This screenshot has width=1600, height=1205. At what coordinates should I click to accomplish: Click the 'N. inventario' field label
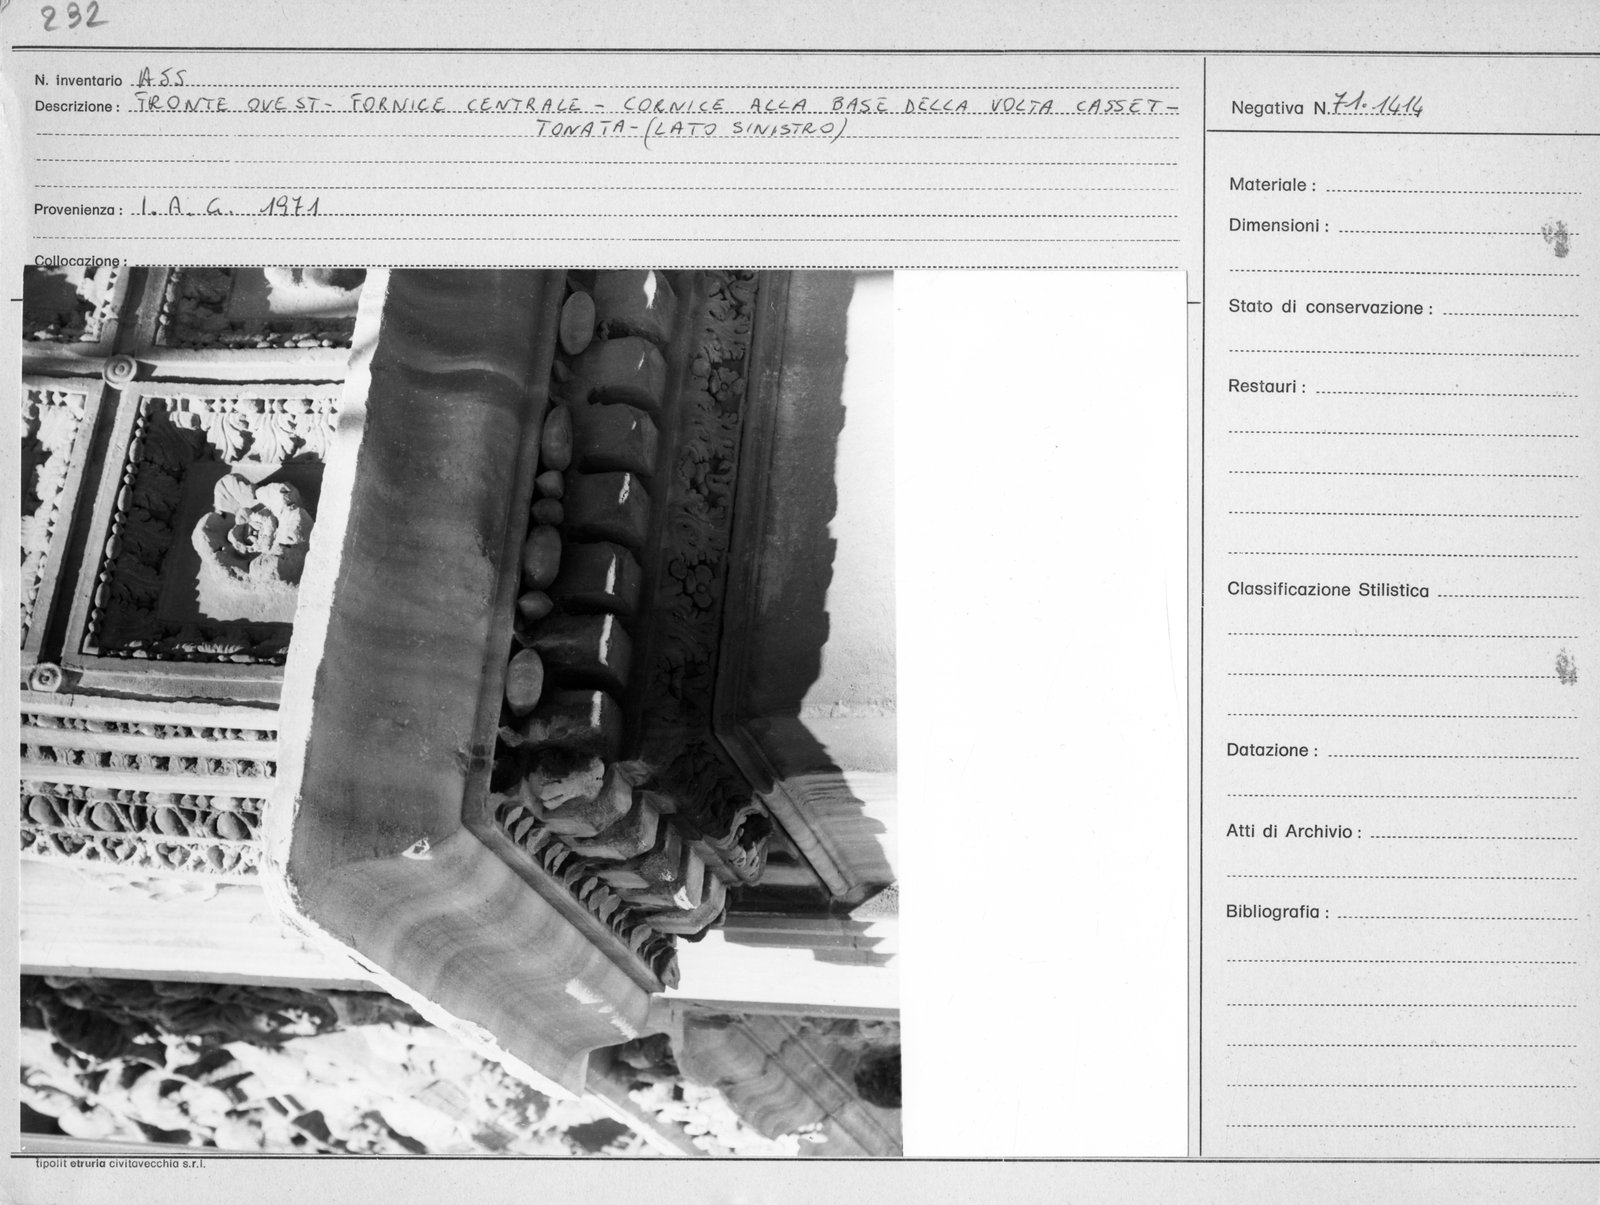pos(78,81)
